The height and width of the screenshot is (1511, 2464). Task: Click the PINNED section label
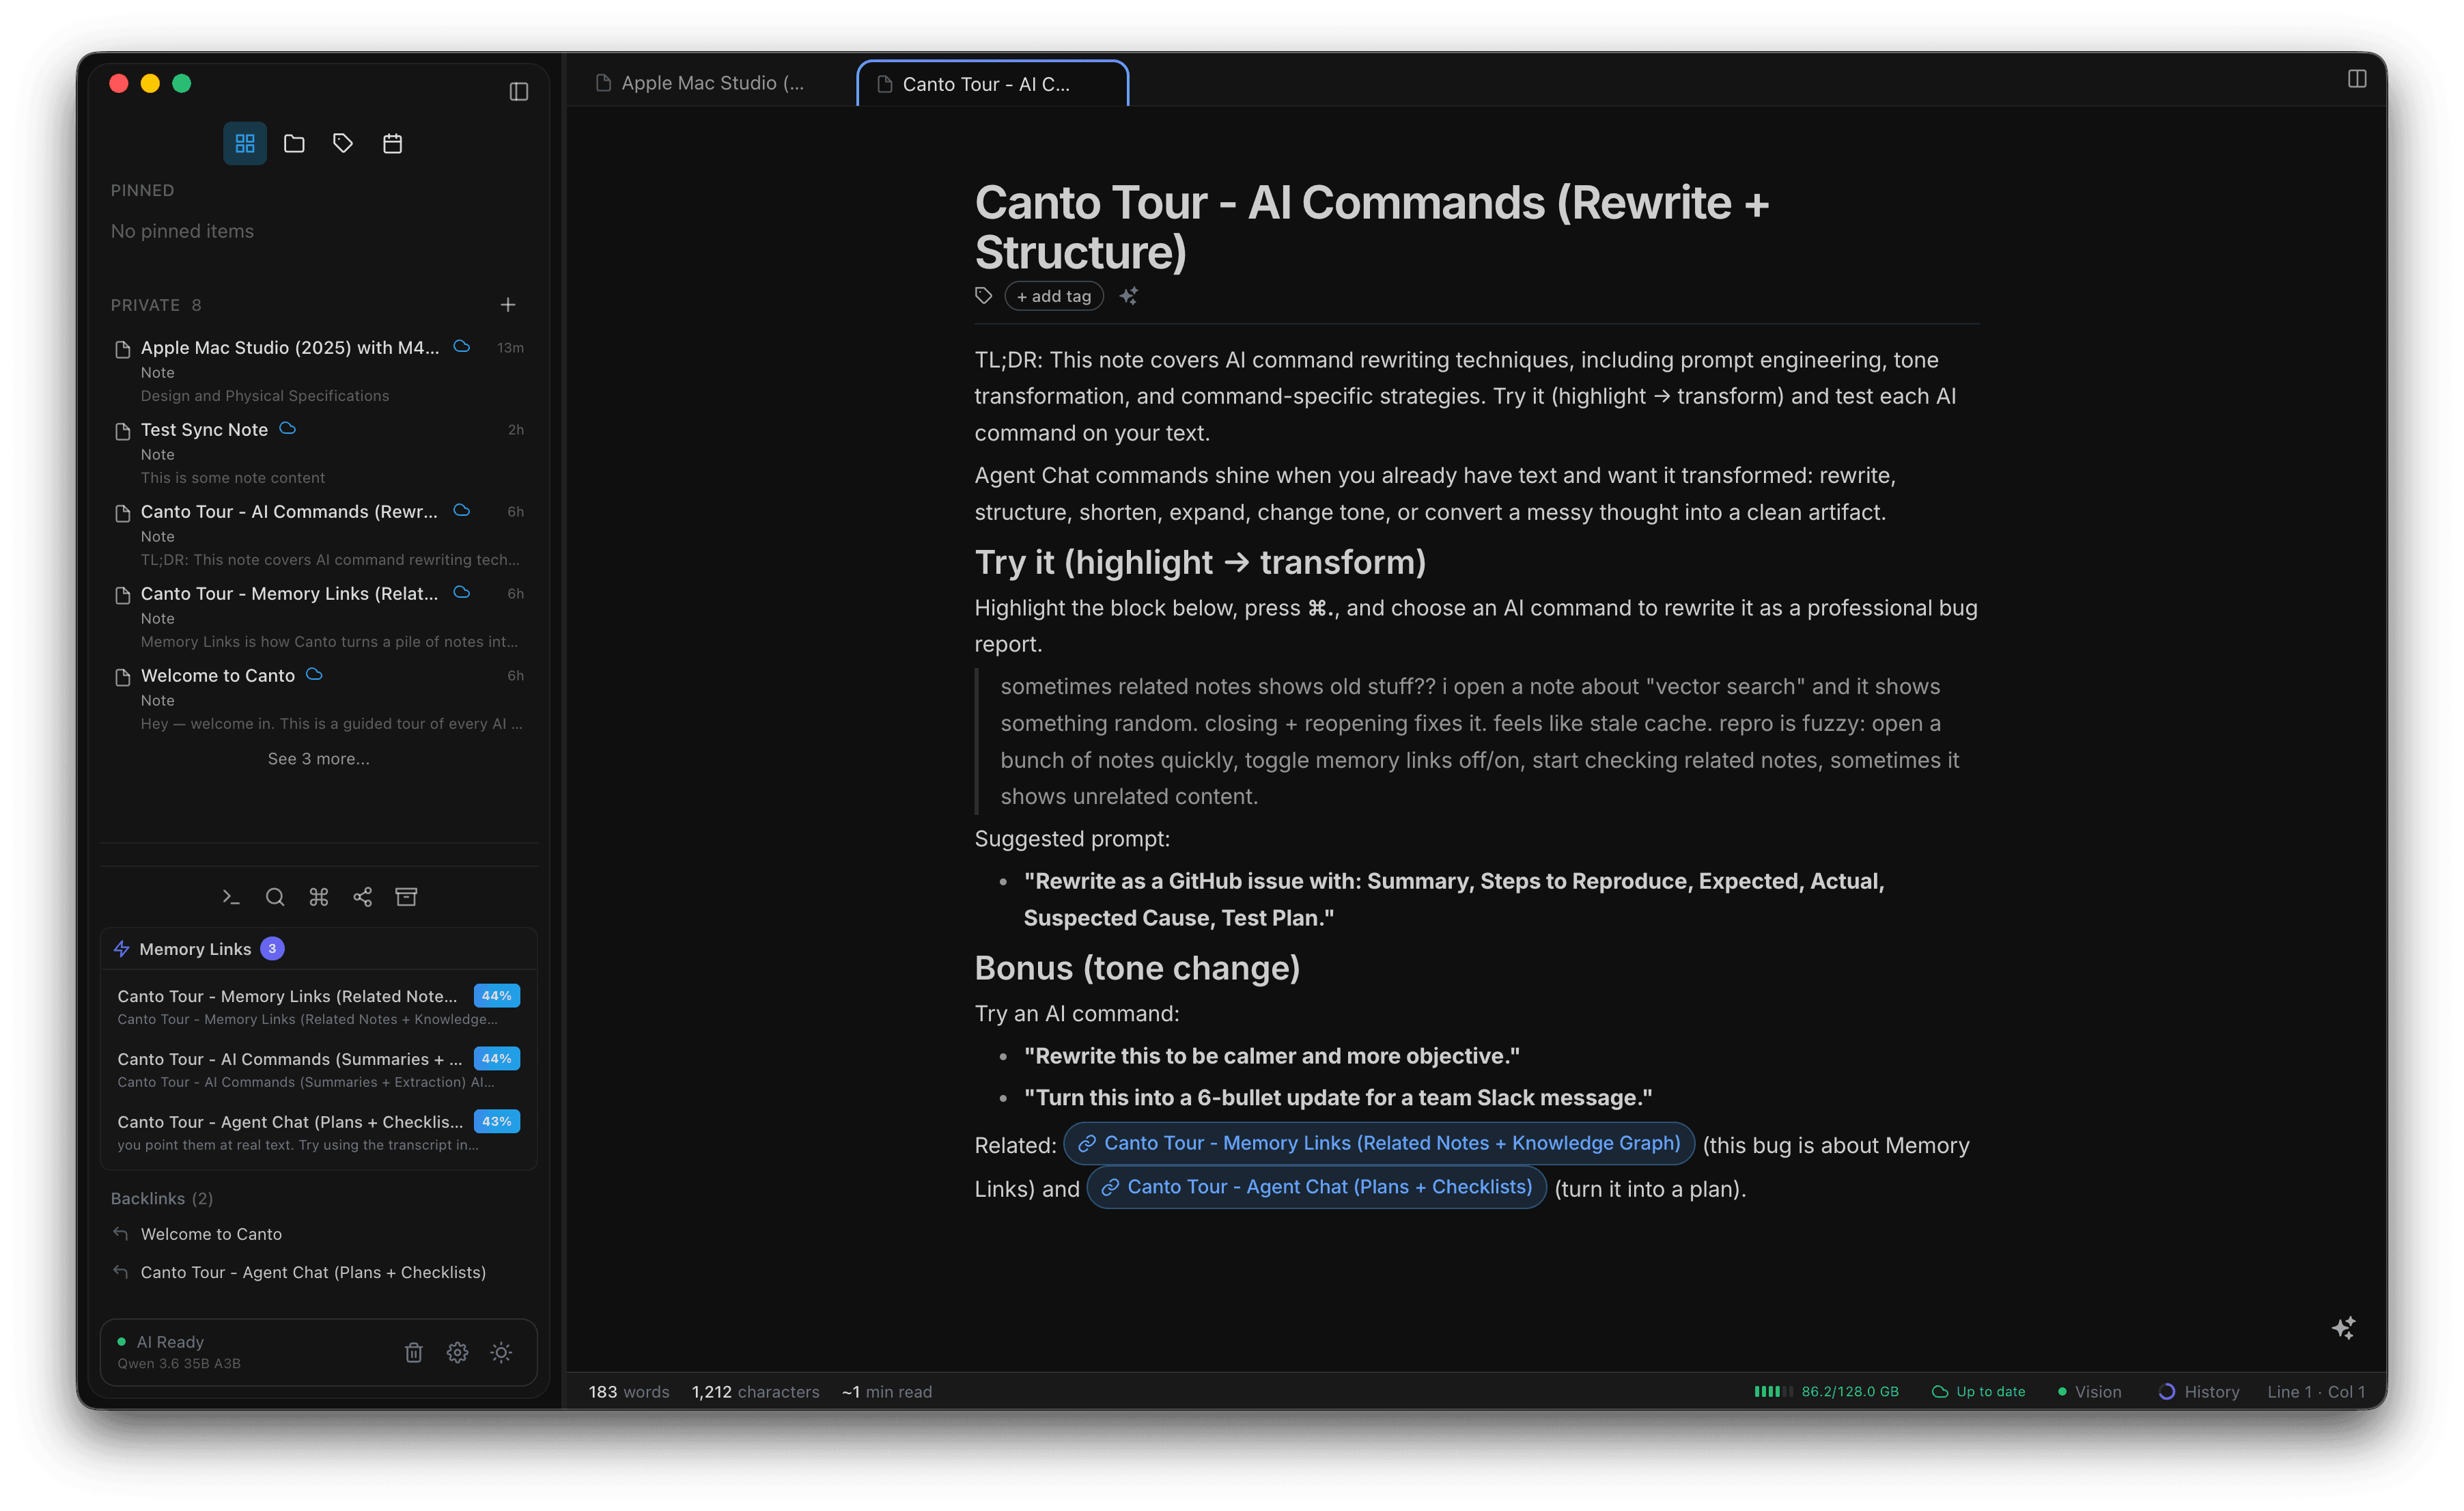pyautogui.click(x=142, y=190)
